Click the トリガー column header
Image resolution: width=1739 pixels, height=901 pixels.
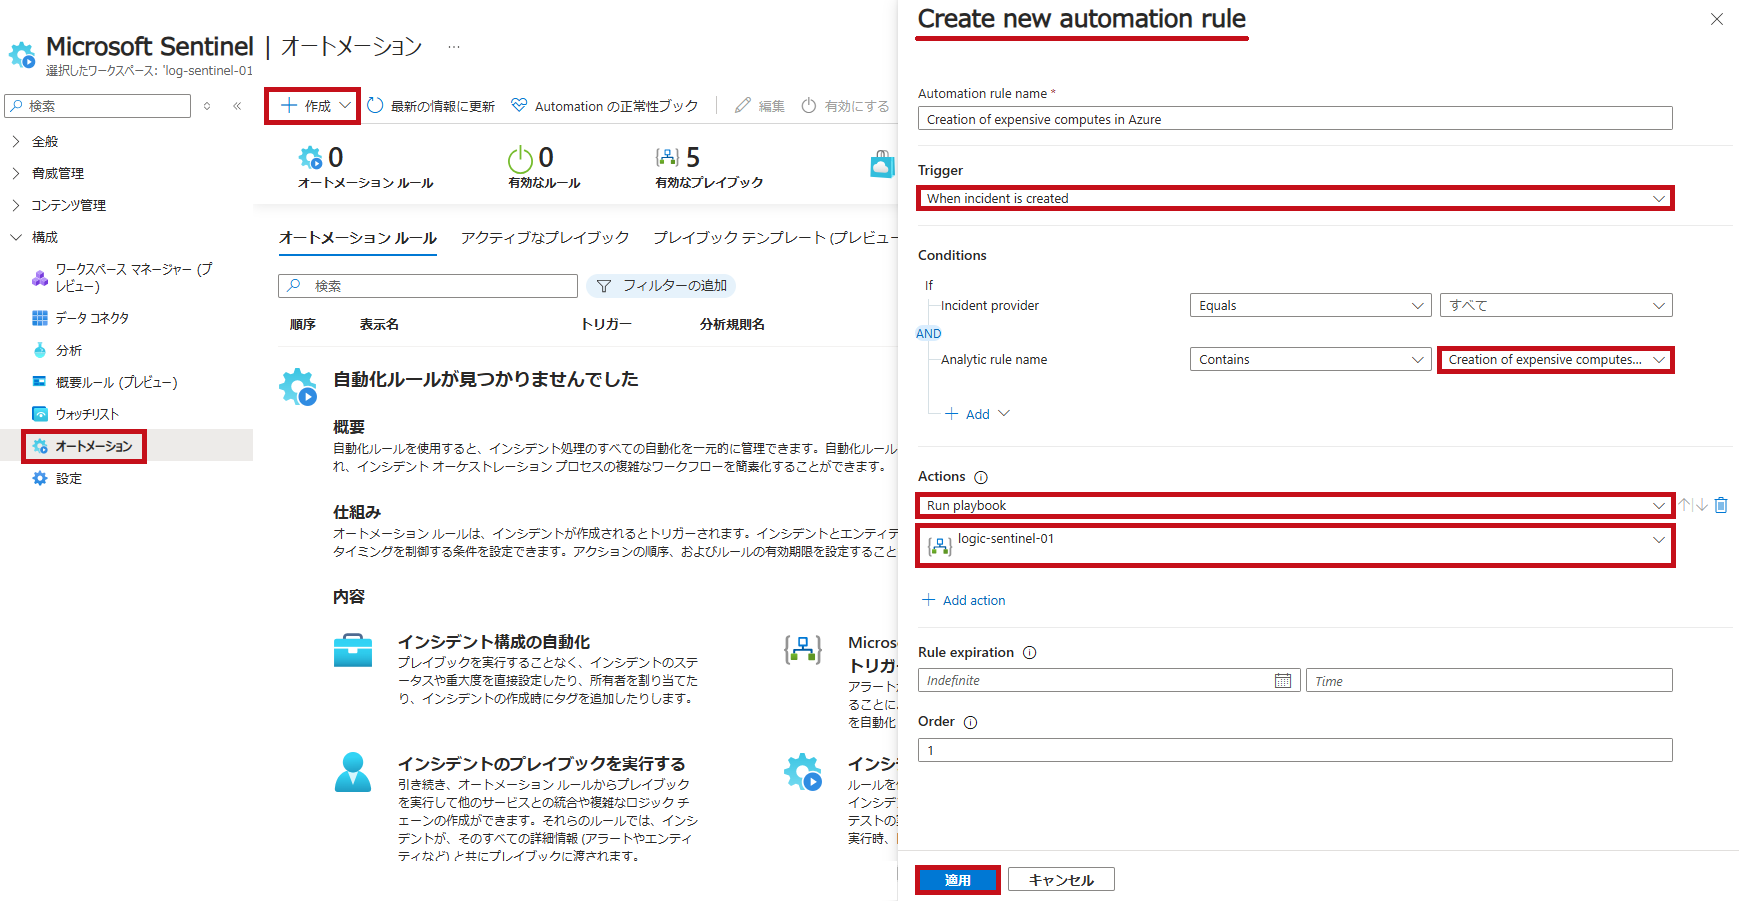pos(606,325)
